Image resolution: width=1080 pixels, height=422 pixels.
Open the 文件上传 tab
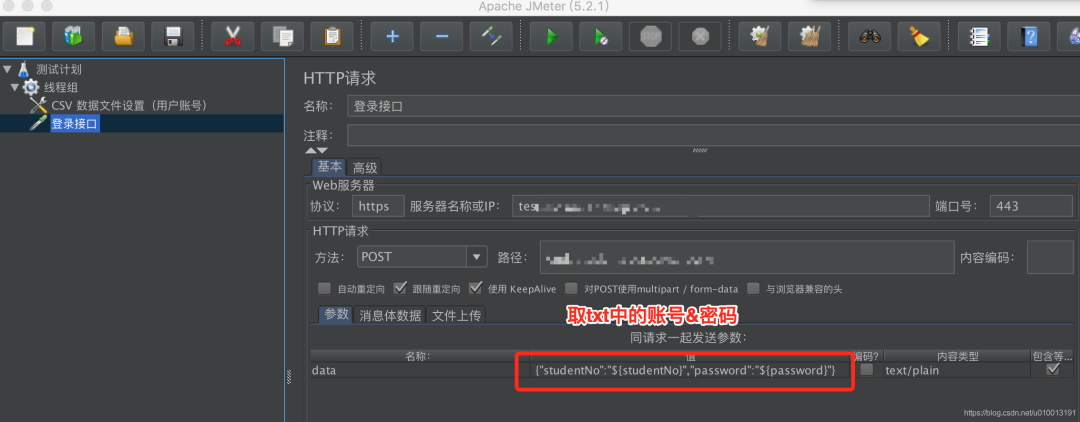455,315
